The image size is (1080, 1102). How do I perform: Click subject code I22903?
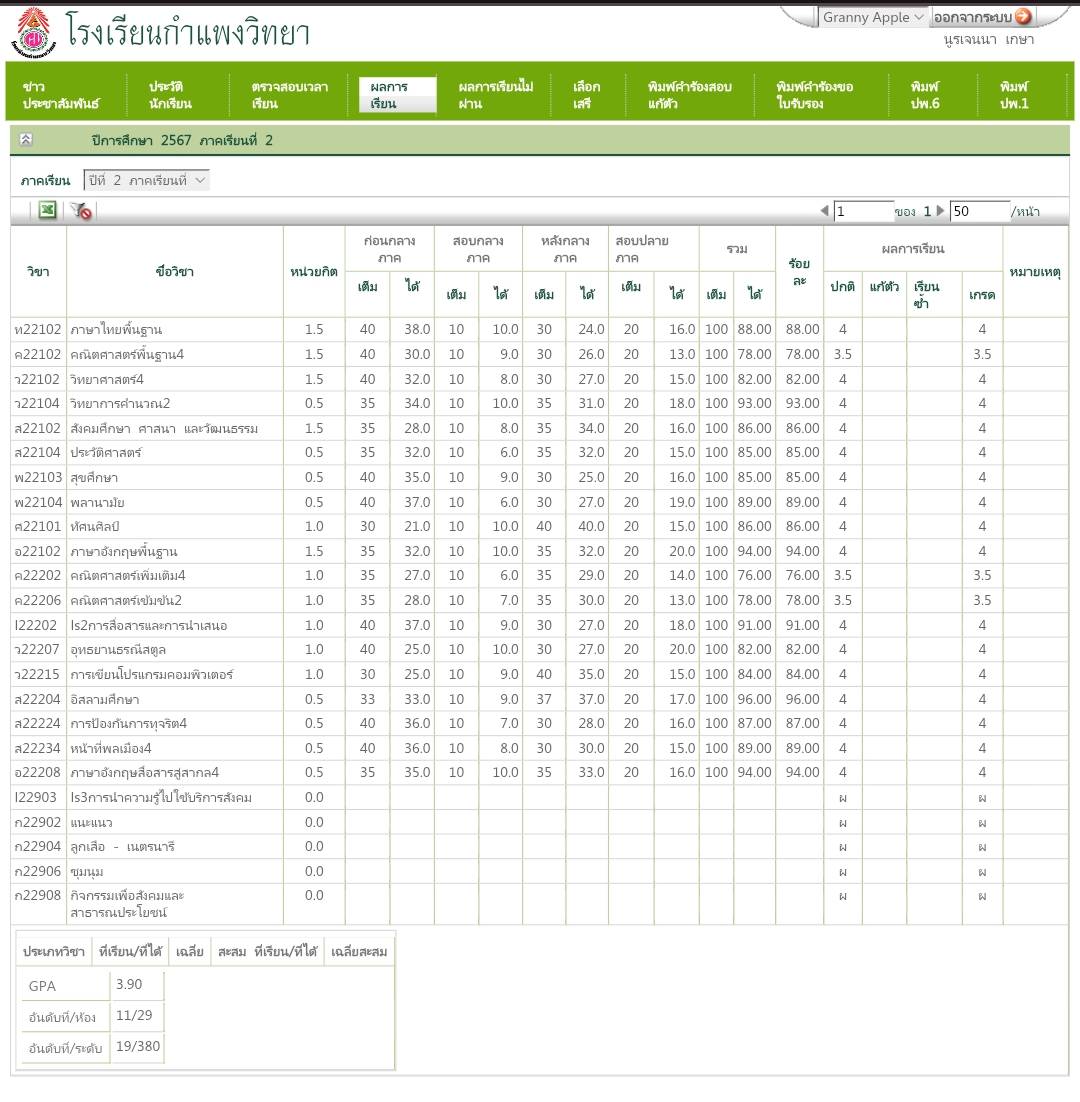point(35,797)
